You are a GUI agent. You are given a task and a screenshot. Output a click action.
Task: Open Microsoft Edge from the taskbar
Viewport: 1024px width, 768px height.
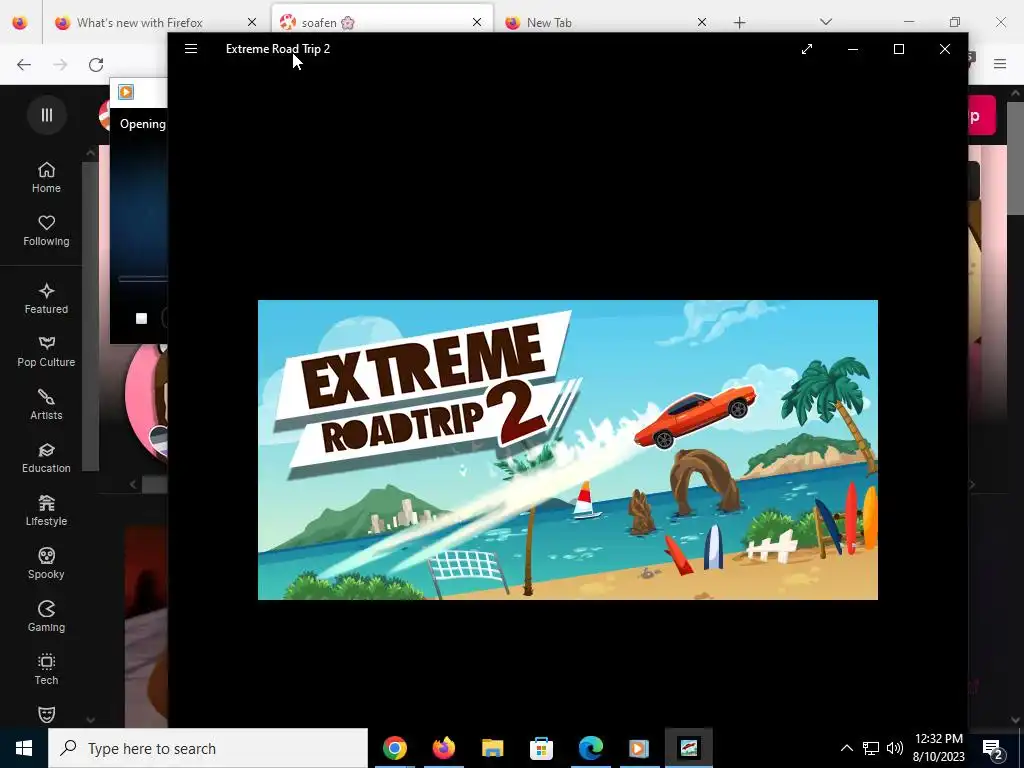click(590, 748)
